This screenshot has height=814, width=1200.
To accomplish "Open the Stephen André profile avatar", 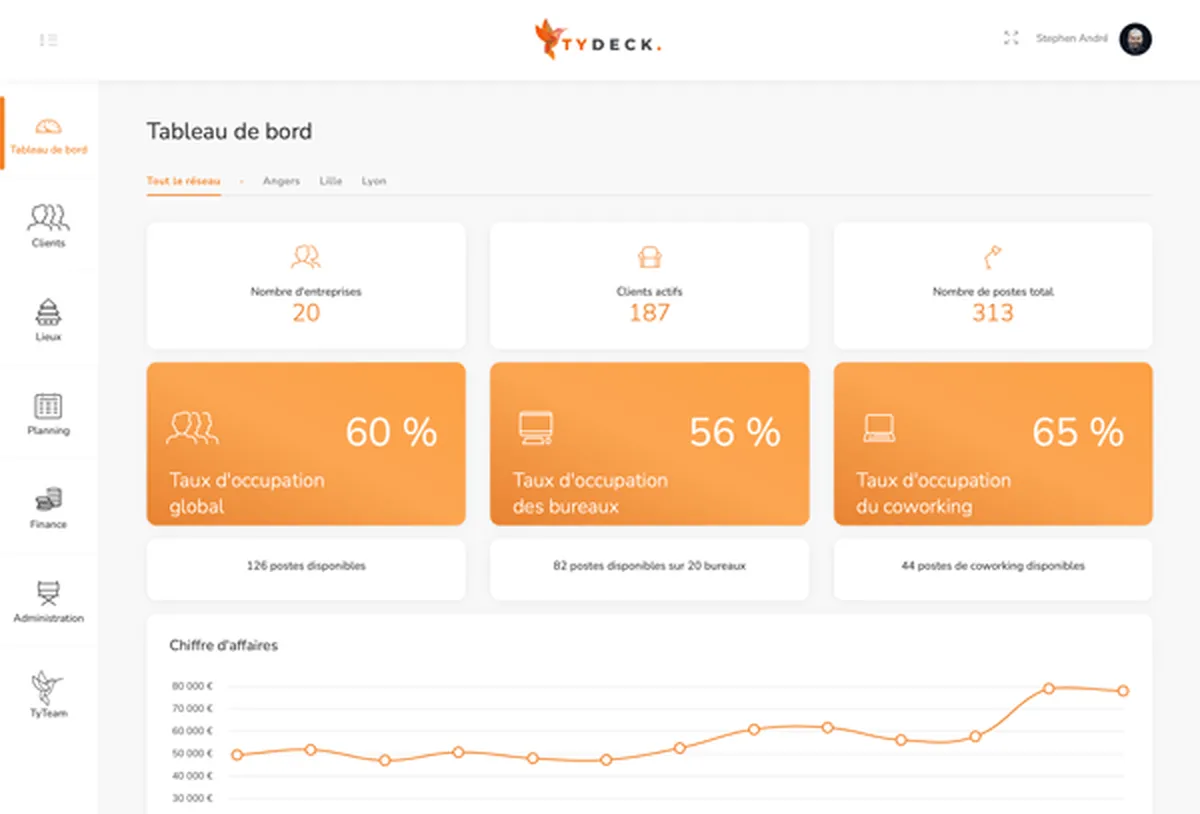I will click(x=1135, y=39).
